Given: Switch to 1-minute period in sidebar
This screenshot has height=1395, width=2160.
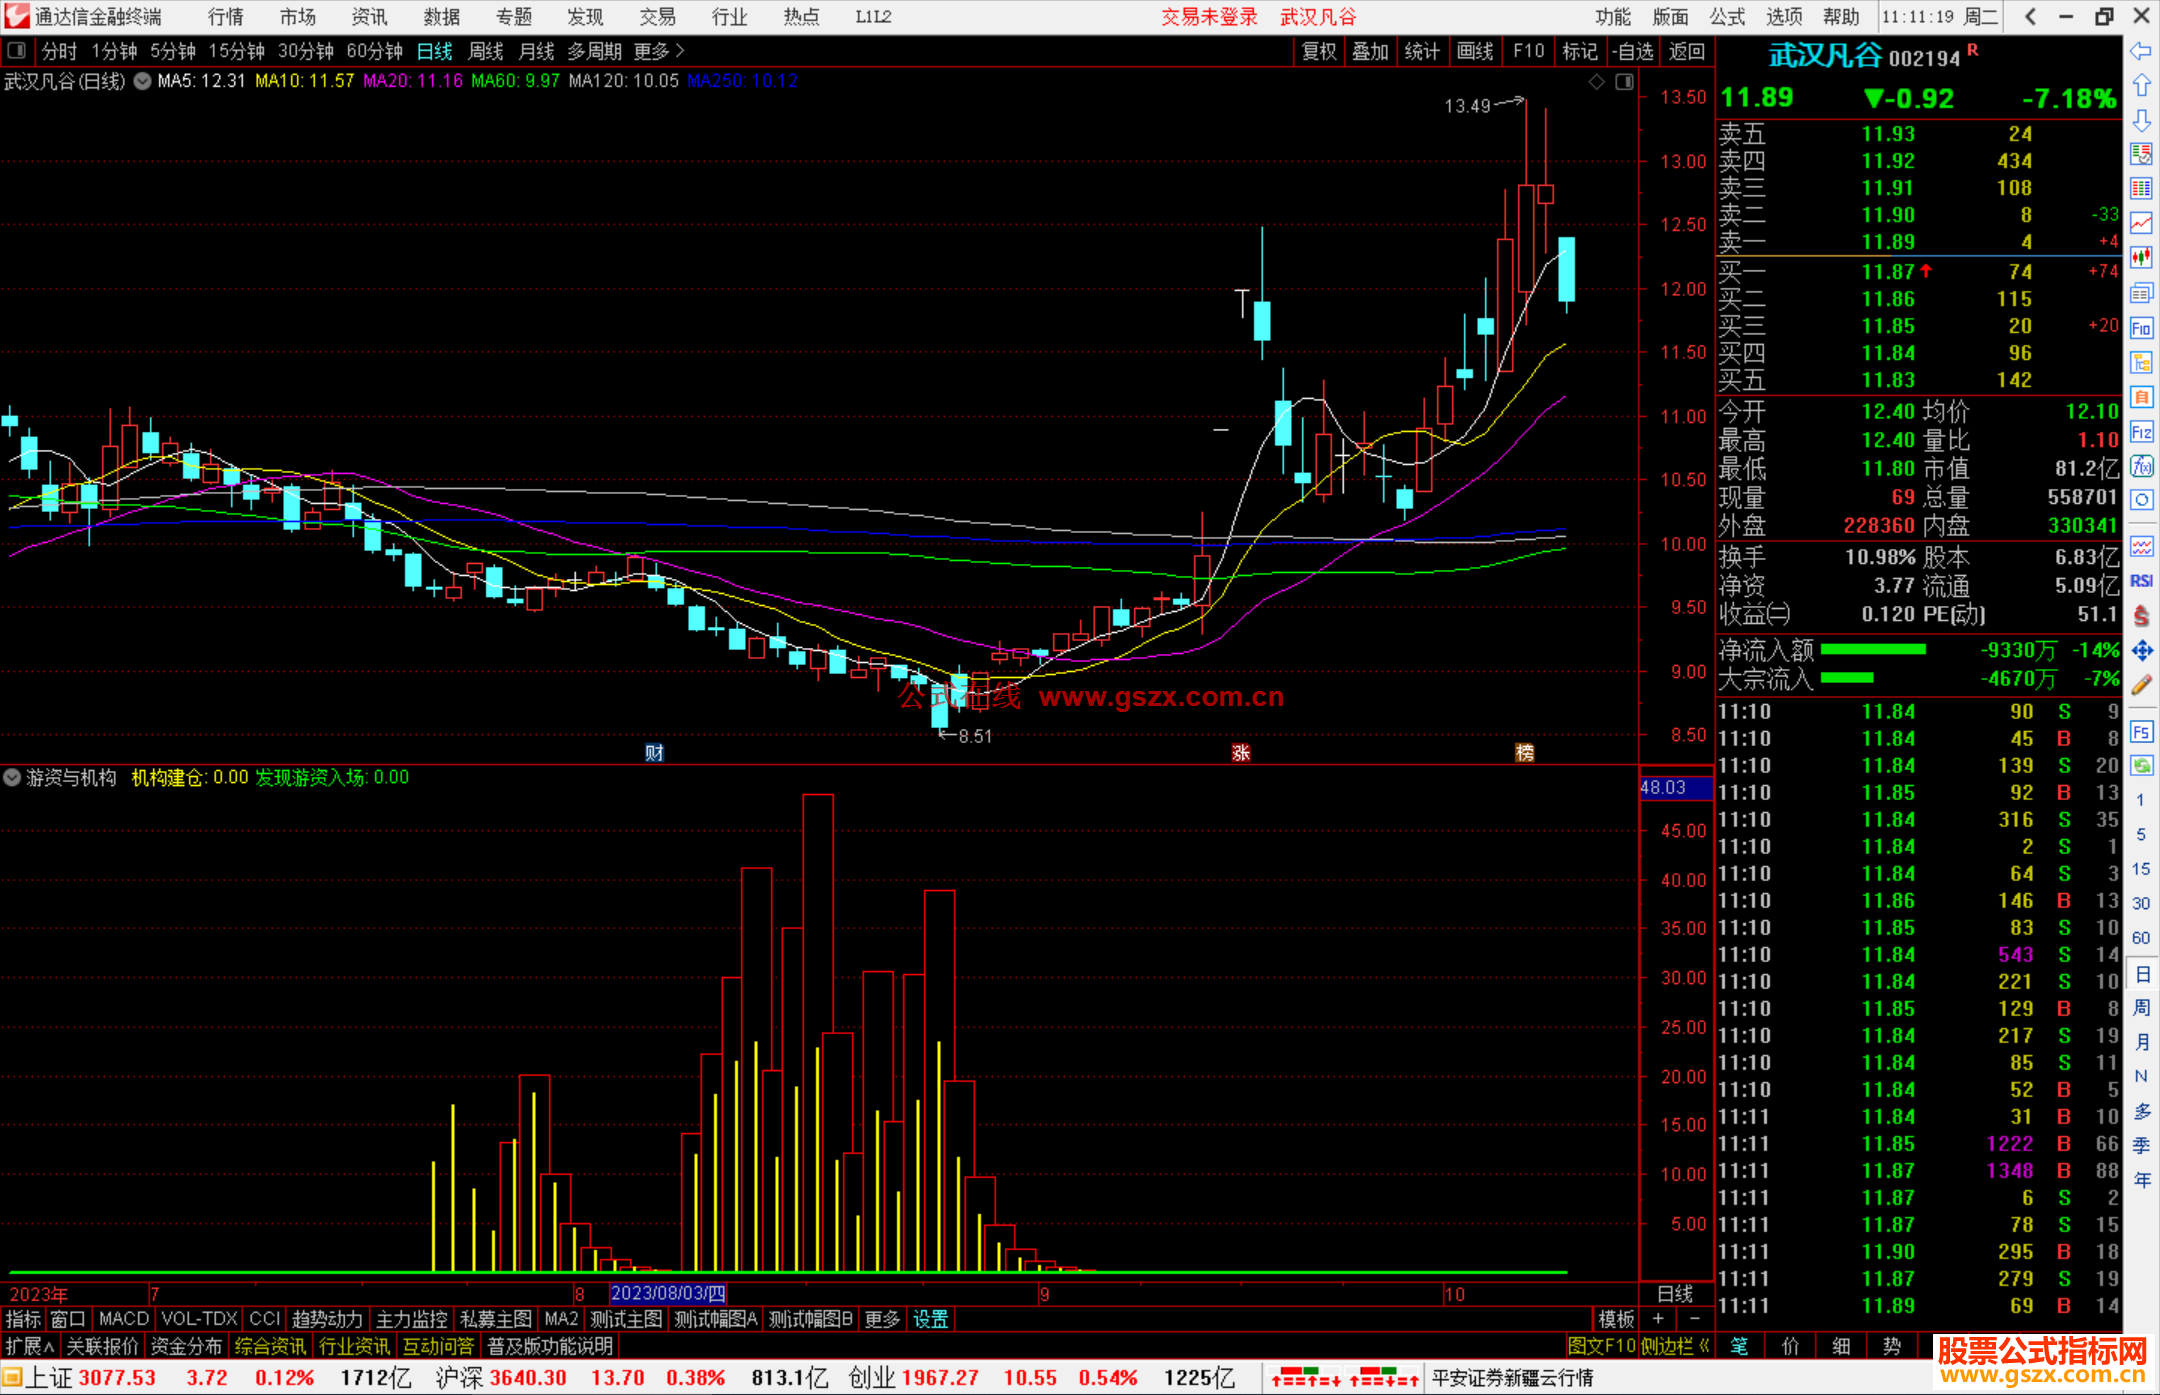Looking at the screenshot, I should 2140,800.
